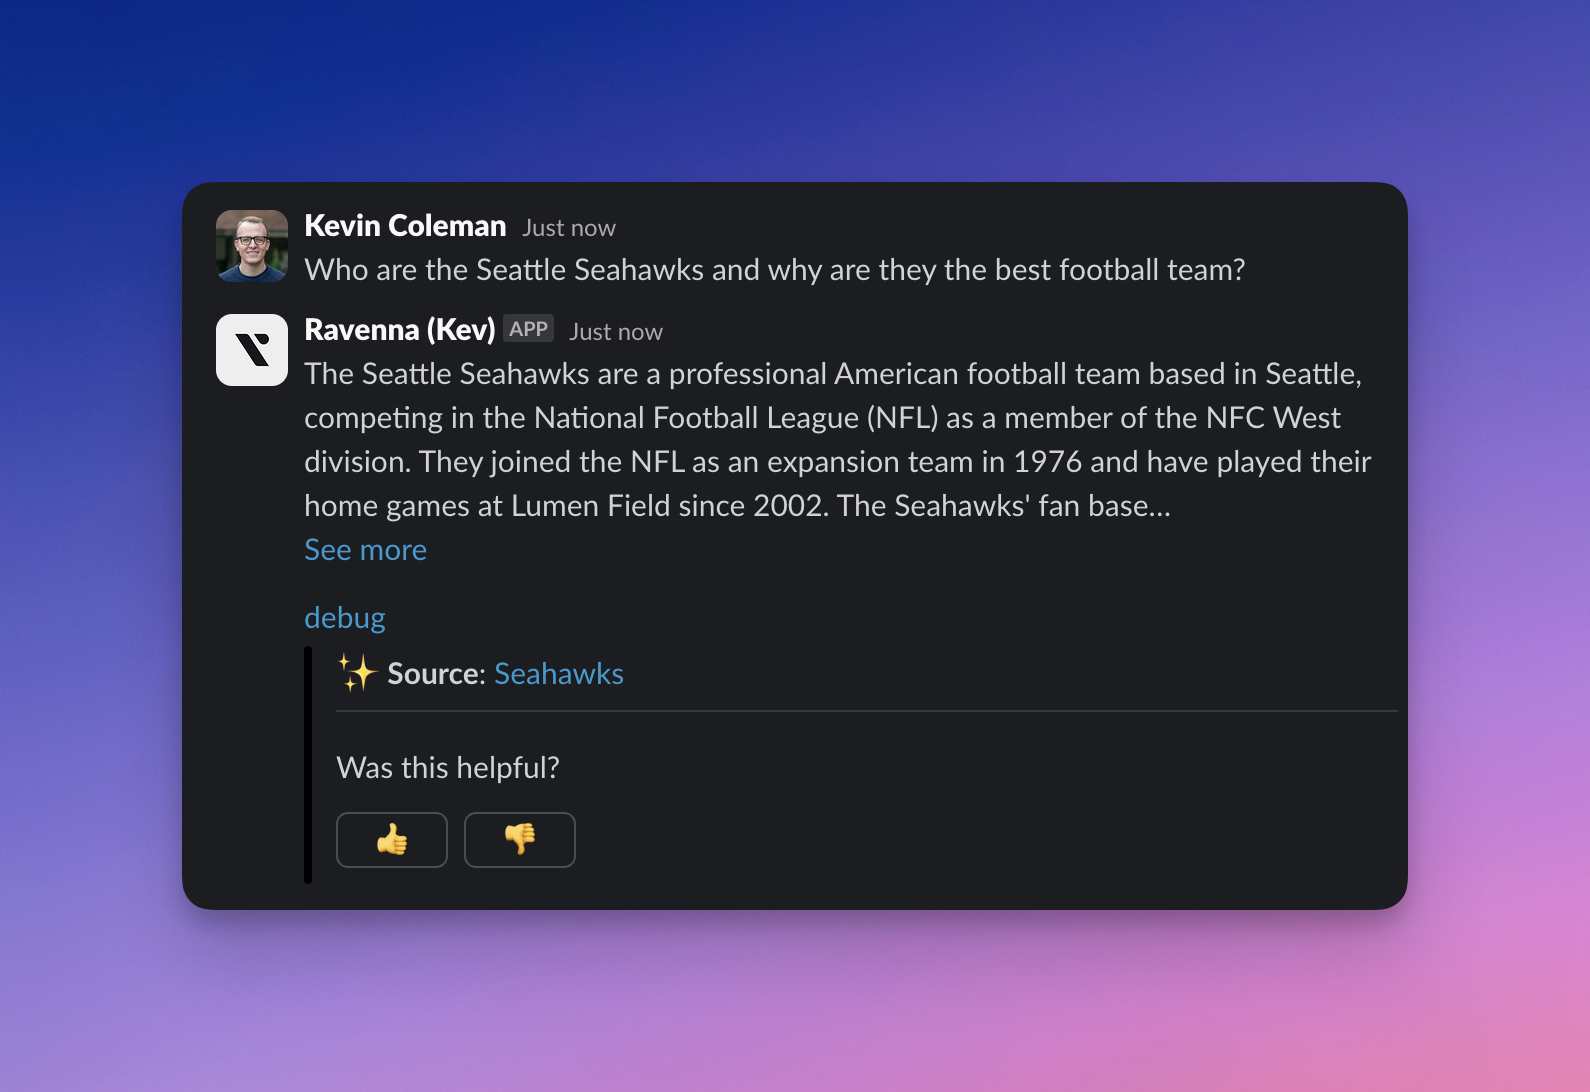1590x1092 pixels.
Task: Open the Seahawks source link
Action: [x=559, y=674]
